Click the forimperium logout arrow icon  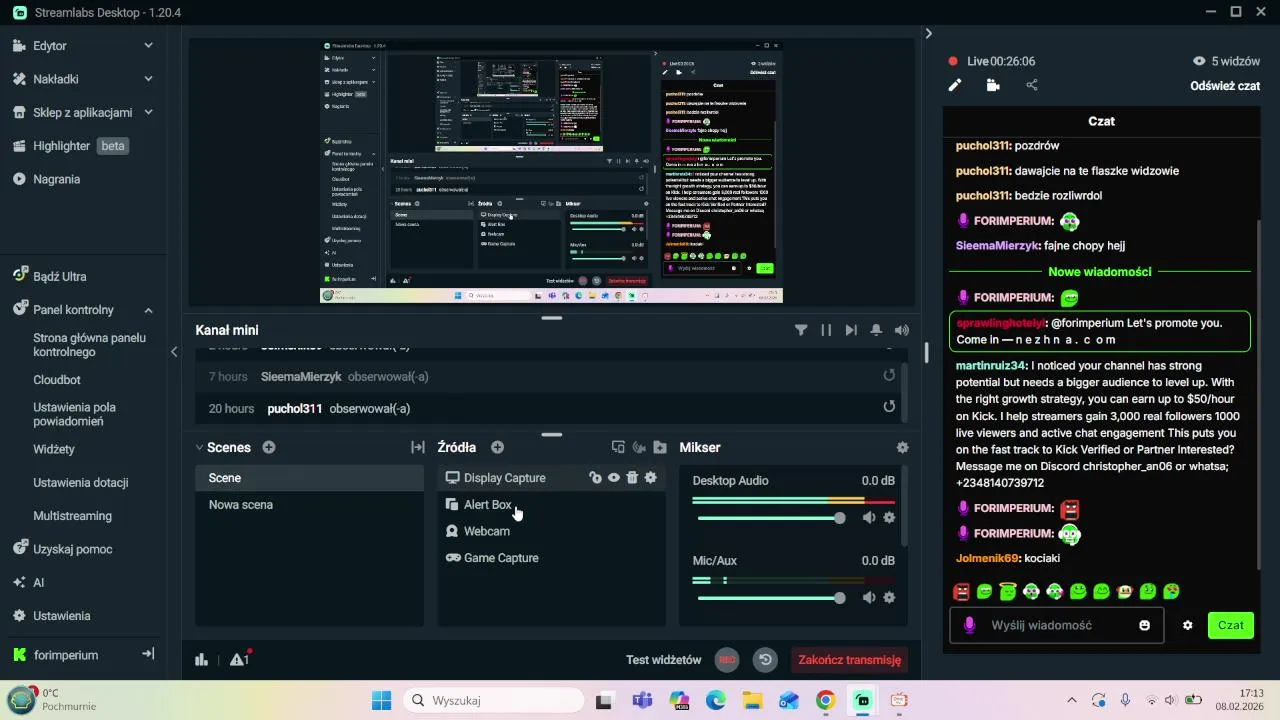pyautogui.click(x=148, y=654)
